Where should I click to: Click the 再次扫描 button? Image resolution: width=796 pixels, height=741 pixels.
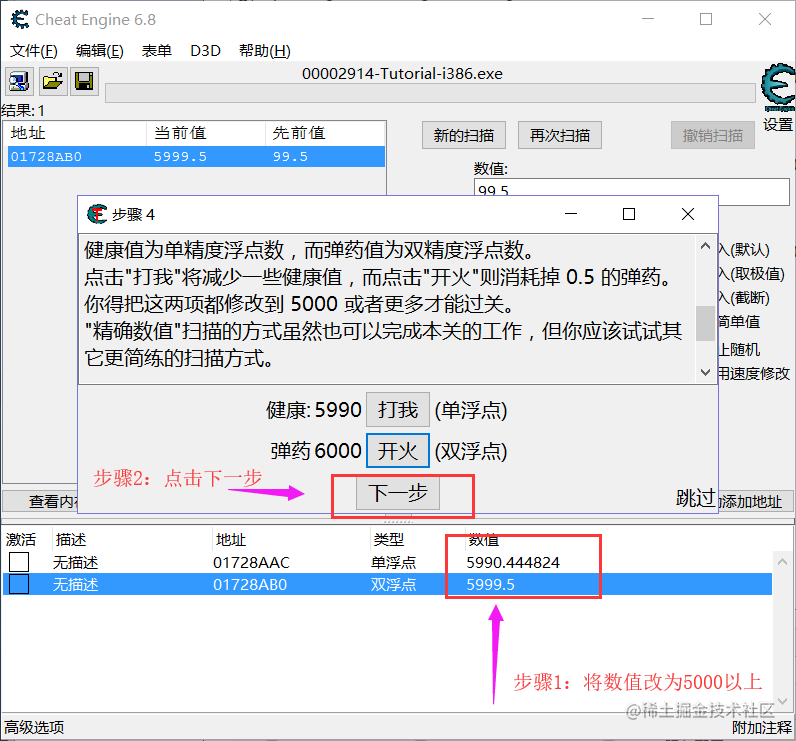(x=559, y=135)
